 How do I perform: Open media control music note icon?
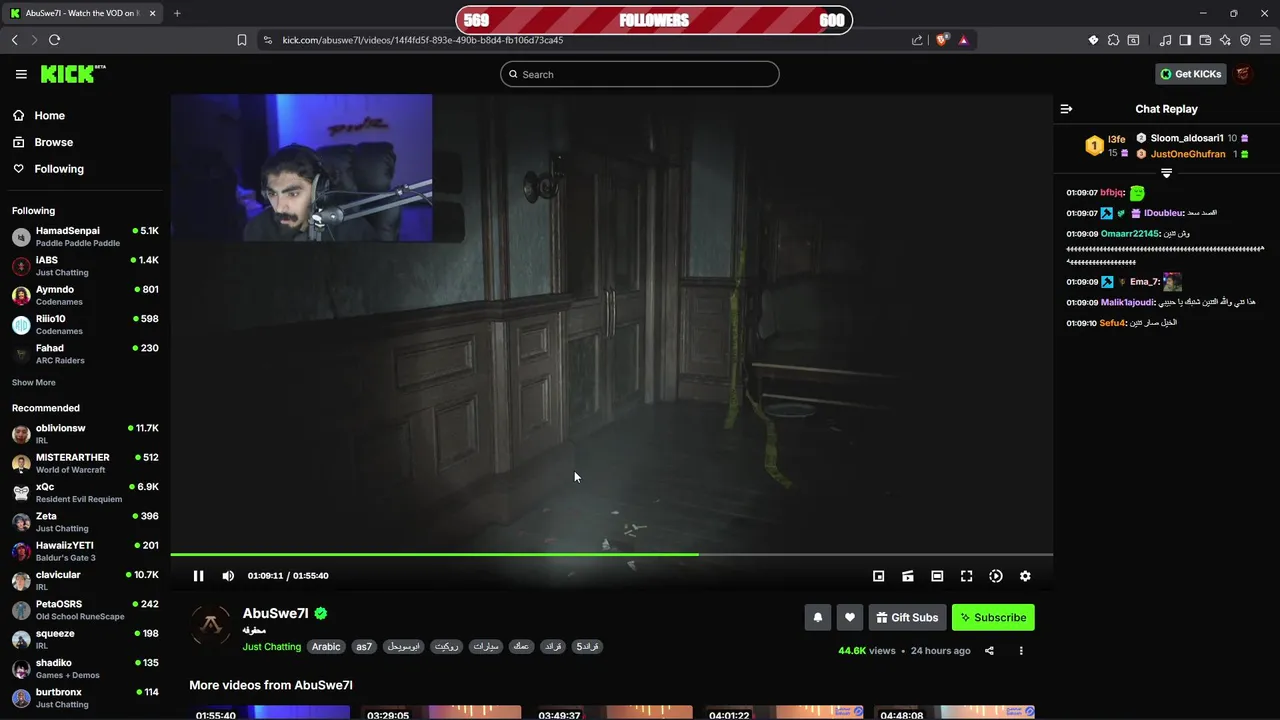(x=1165, y=40)
